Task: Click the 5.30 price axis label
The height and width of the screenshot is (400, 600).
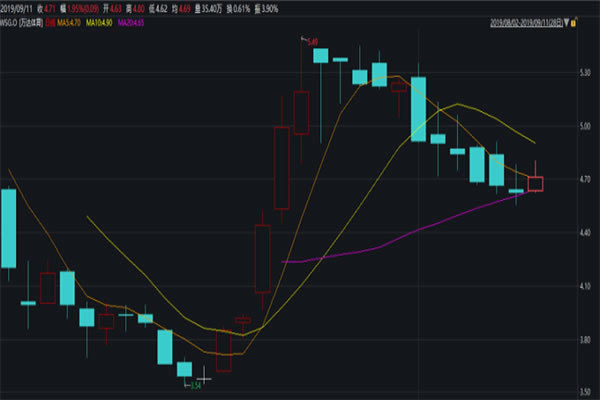Action: (583, 73)
